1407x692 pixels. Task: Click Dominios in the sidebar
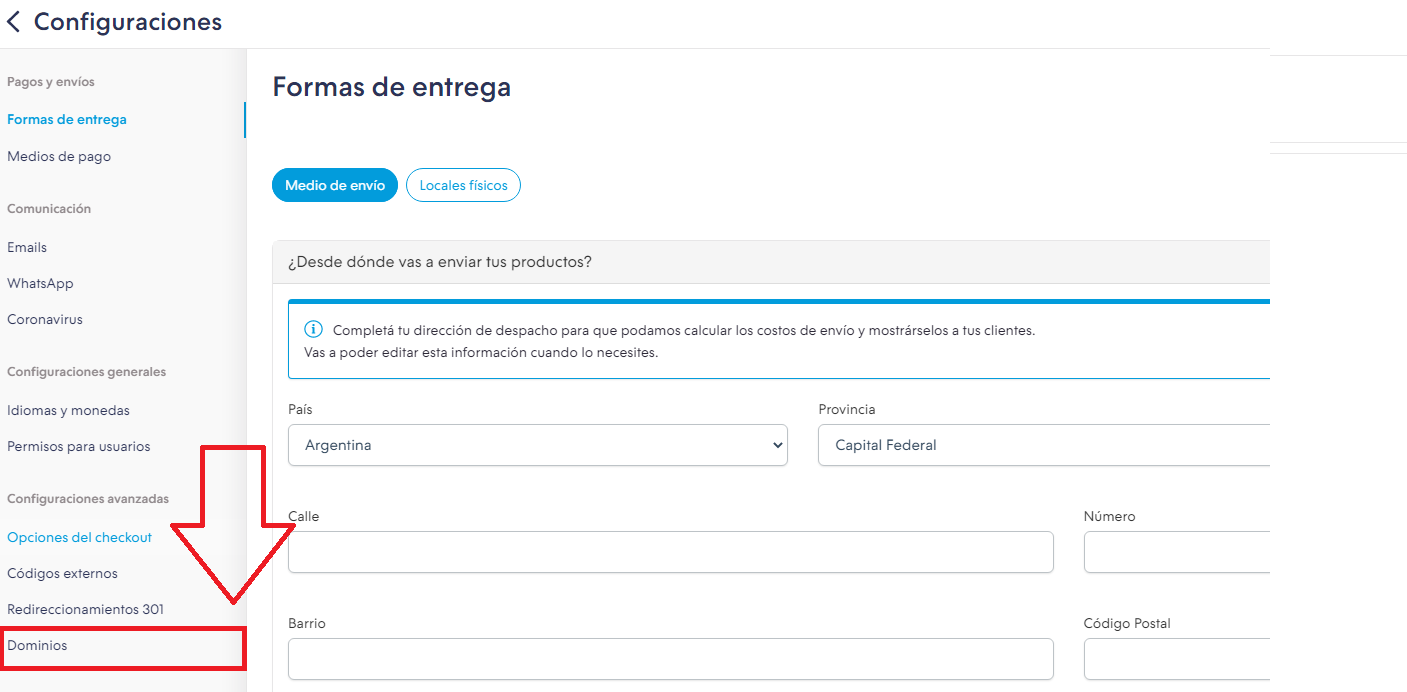click(38, 645)
